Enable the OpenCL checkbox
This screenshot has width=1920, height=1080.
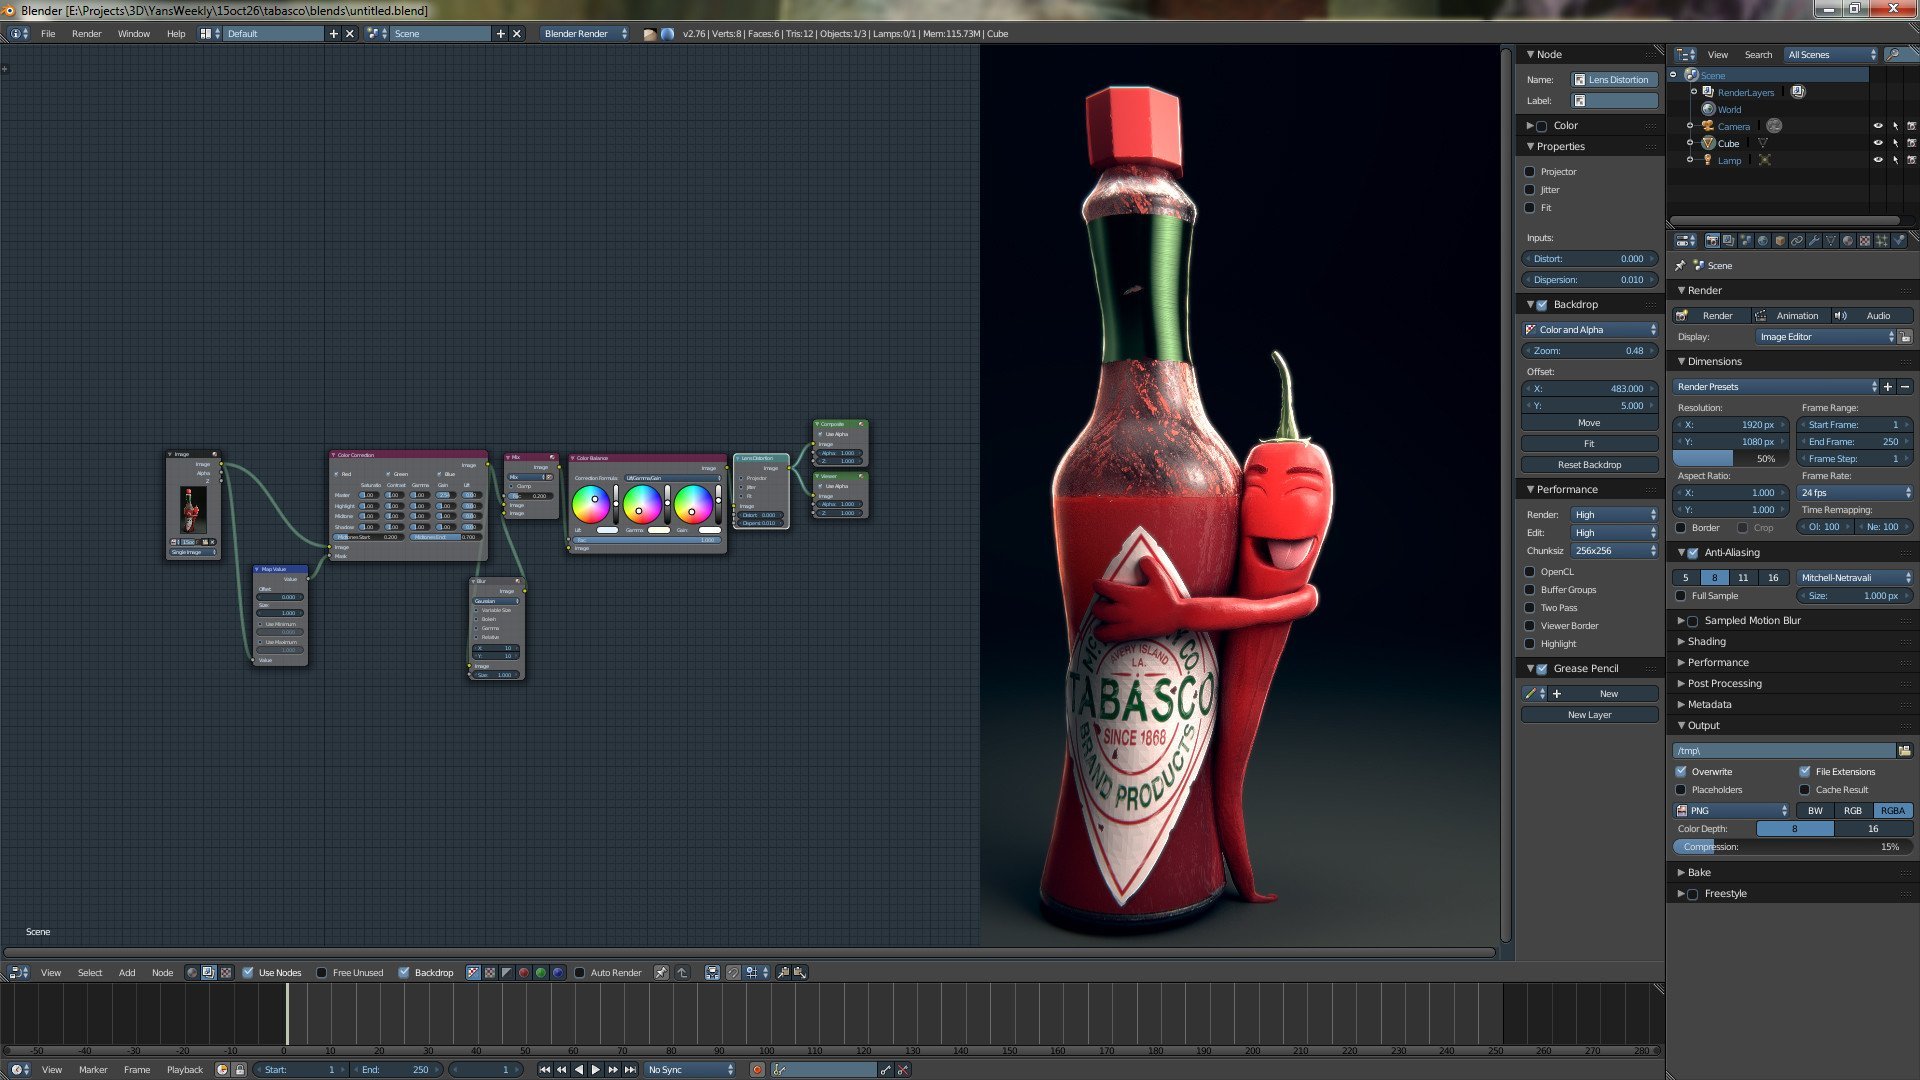click(1530, 572)
